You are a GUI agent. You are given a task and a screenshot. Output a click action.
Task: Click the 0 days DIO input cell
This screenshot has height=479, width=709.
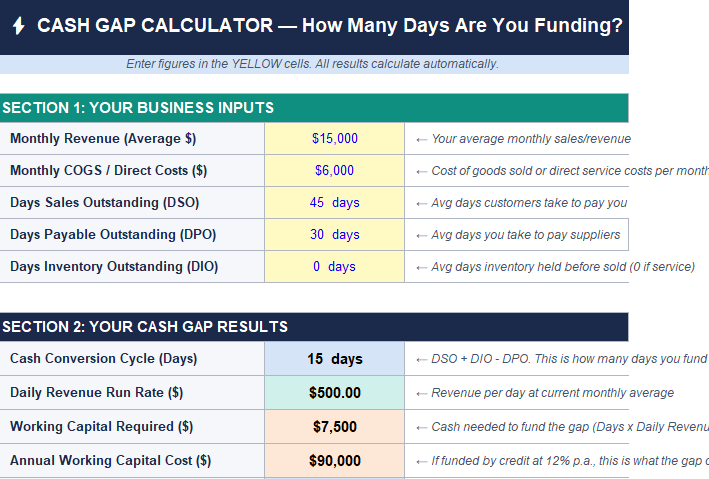coord(334,267)
